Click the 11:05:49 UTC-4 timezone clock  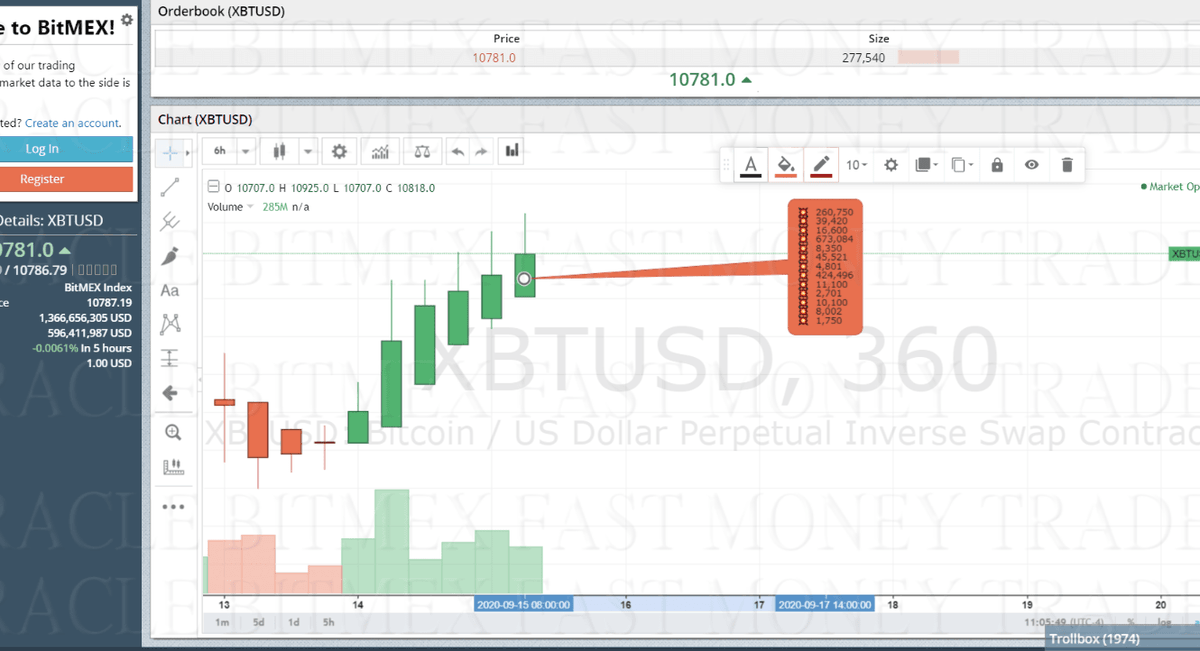point(1065,622)
